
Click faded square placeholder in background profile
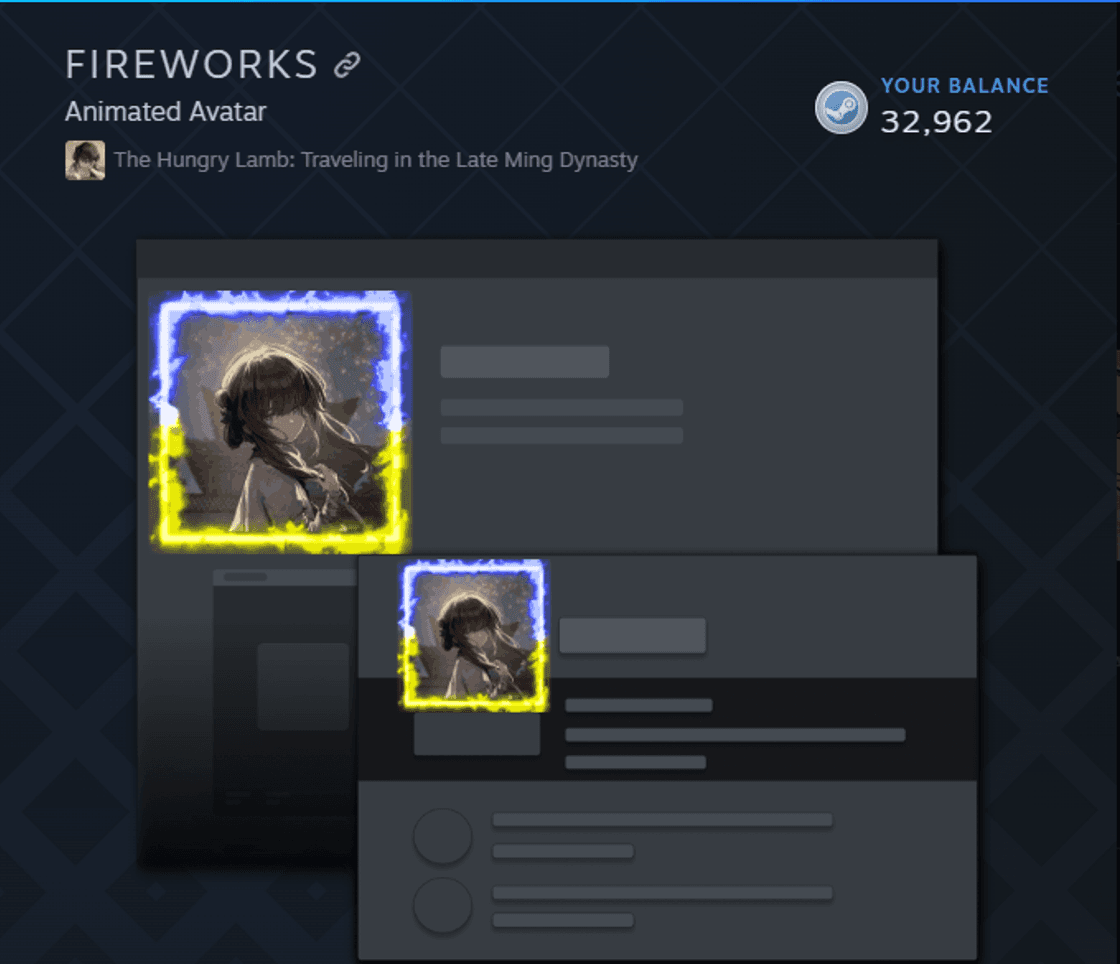point(303,686)
